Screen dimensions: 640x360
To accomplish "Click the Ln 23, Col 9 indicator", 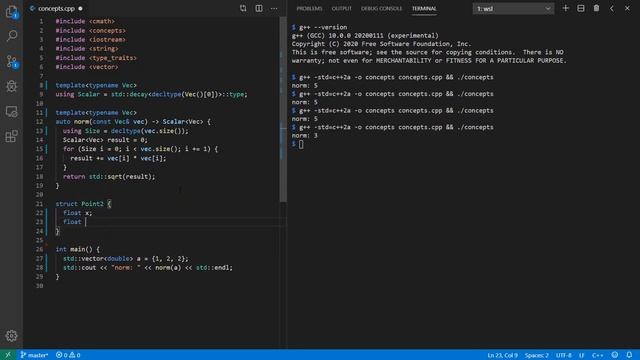I will click(502, 355).
